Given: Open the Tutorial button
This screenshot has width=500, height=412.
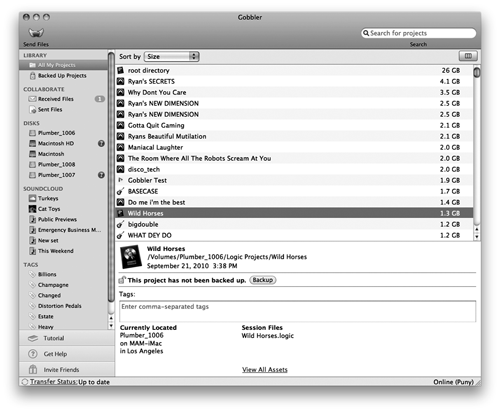Looking at the screenshot, I should (67, 338).
